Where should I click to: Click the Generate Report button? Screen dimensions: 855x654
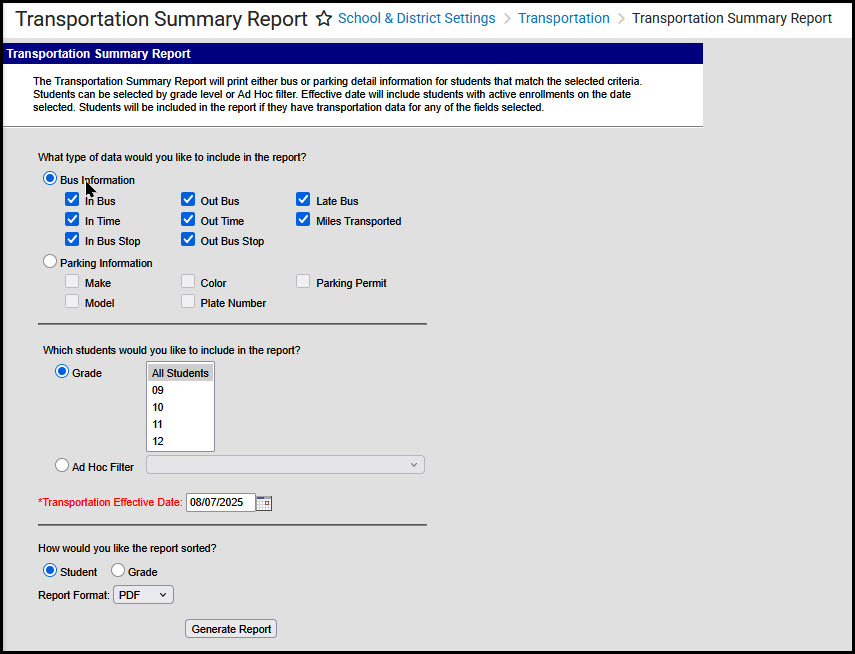pos(231,629)
